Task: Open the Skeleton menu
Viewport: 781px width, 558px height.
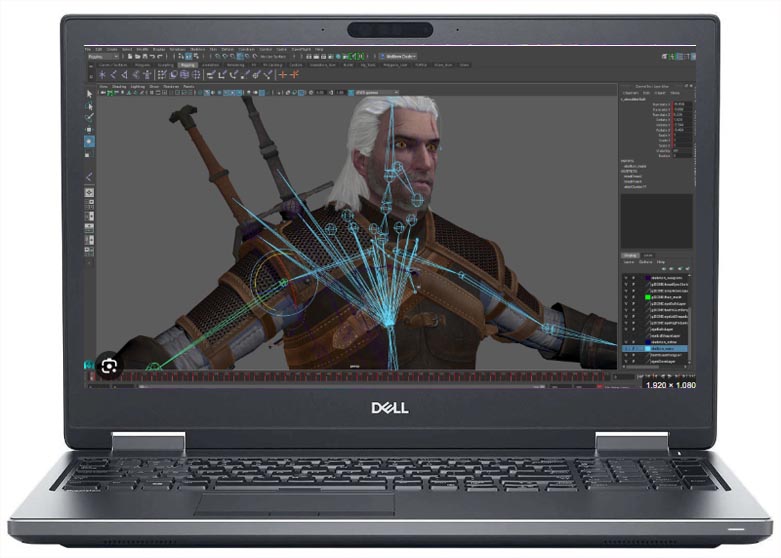Action: [198, 49]
